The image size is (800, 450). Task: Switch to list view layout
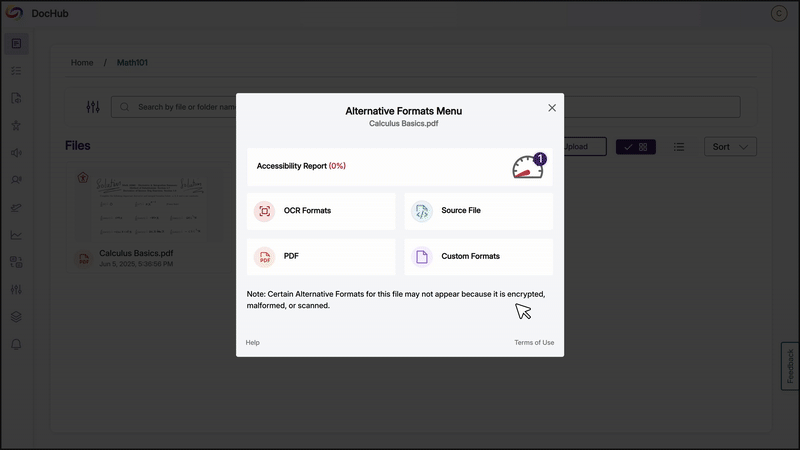[x=679, y=147]
